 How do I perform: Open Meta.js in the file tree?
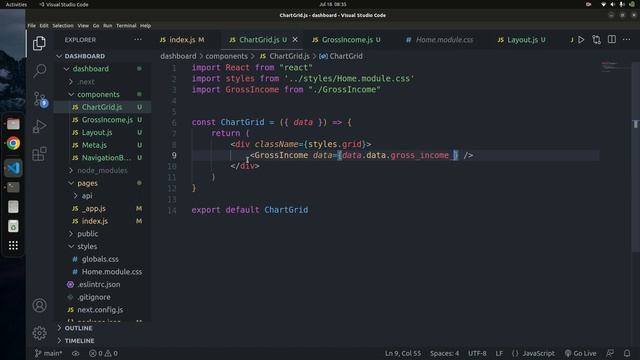[x=94, y=145]
